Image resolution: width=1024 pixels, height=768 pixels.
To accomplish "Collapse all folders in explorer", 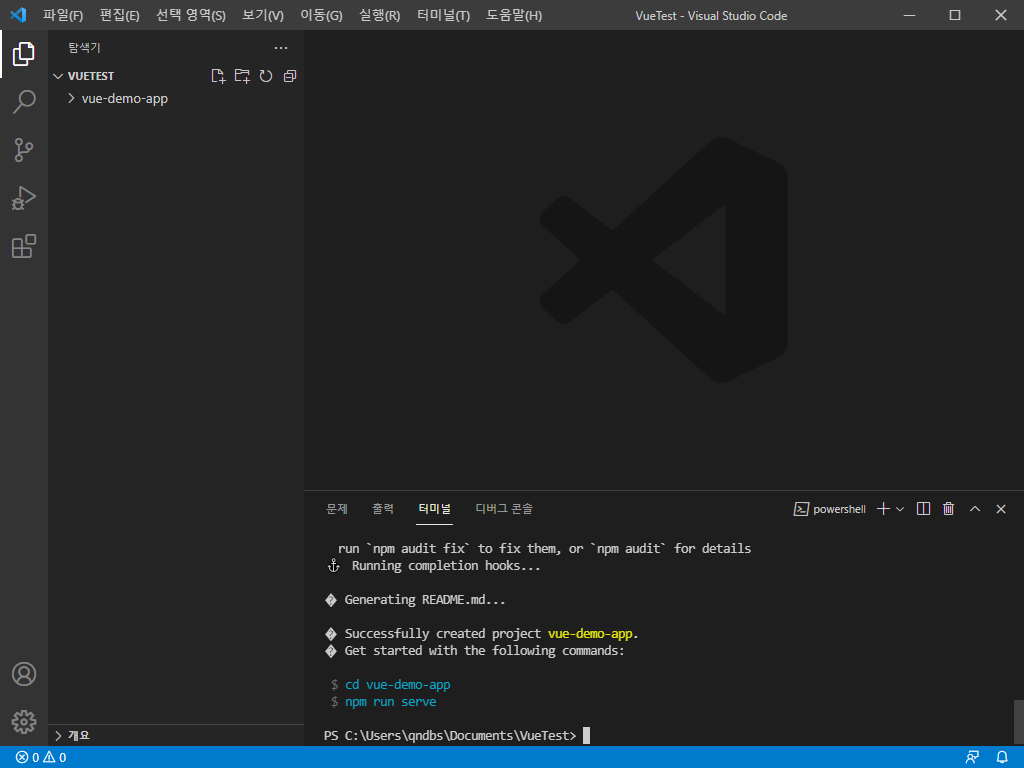I will (290, 76).
